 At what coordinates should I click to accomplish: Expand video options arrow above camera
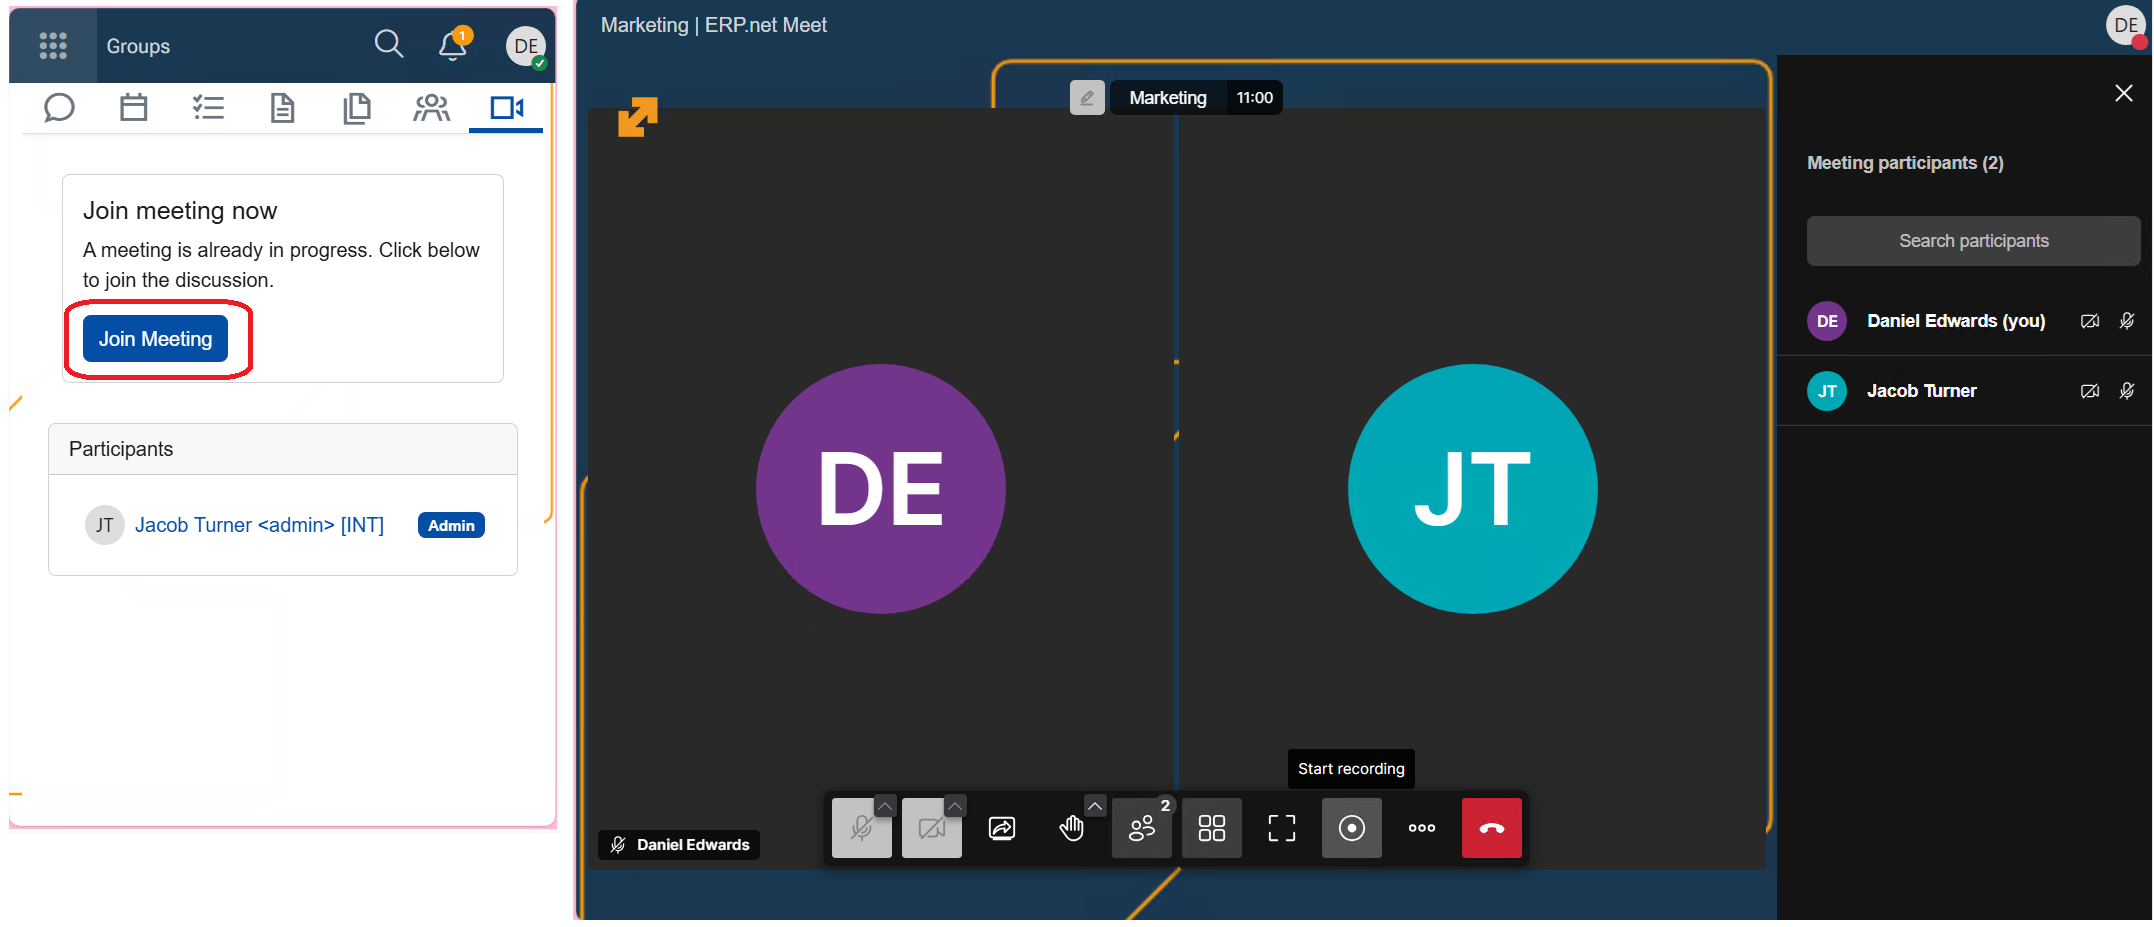coord(955,805)
